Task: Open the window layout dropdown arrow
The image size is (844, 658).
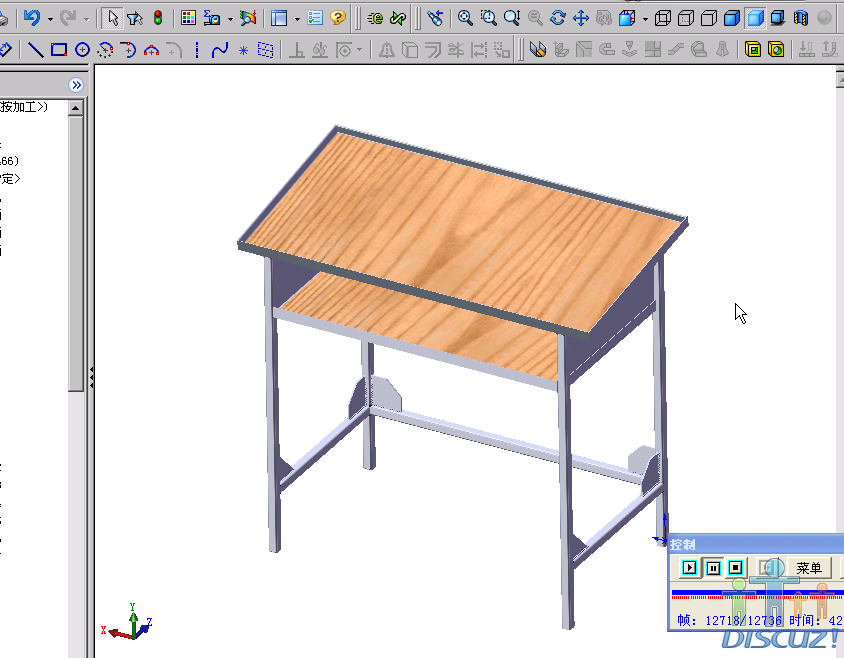Action: click(x=297, y=19)
